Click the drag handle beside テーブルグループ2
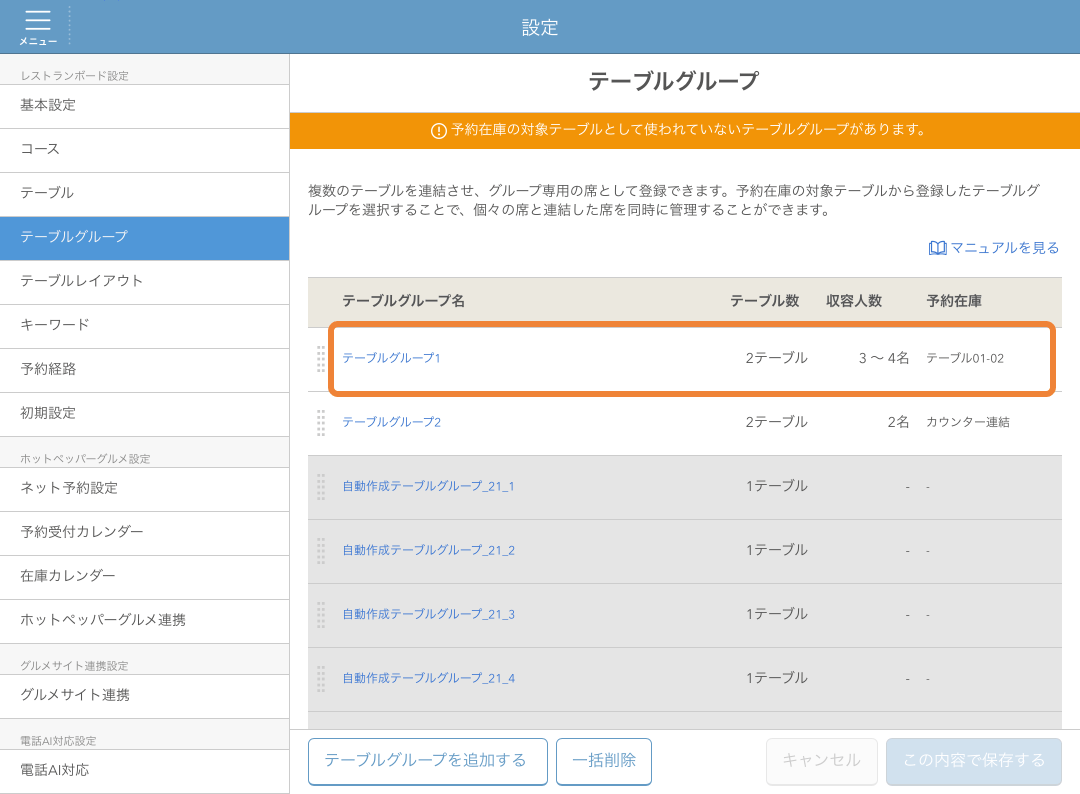The height and width of the screenshot is (794, 1080). [321, 423]
